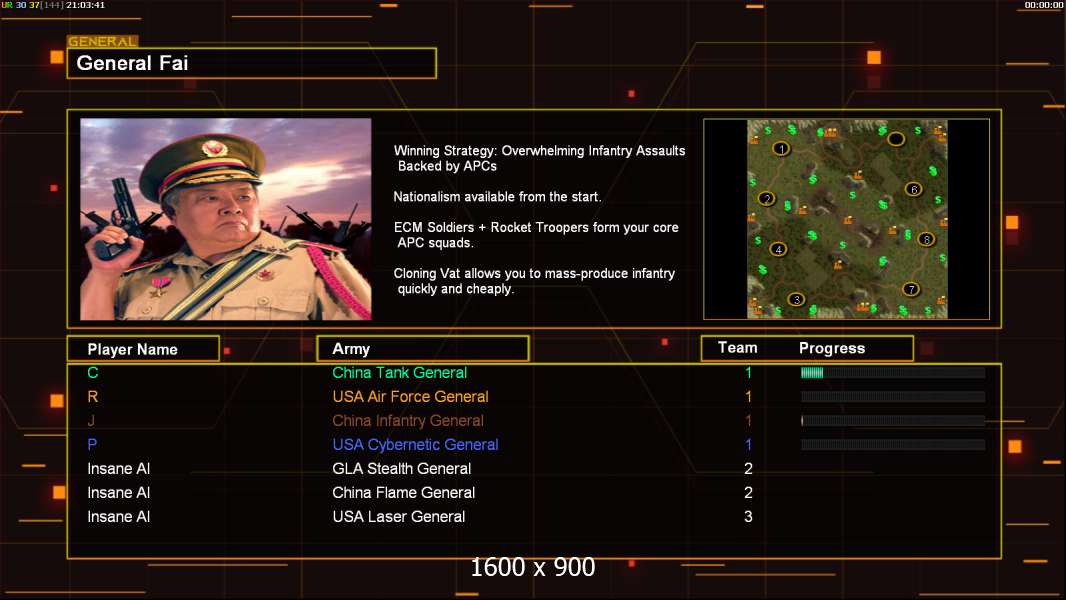1066x600 pixels.
Task: Click team number 2 for GLA Stealth General
Action: (x=749, y=469)
